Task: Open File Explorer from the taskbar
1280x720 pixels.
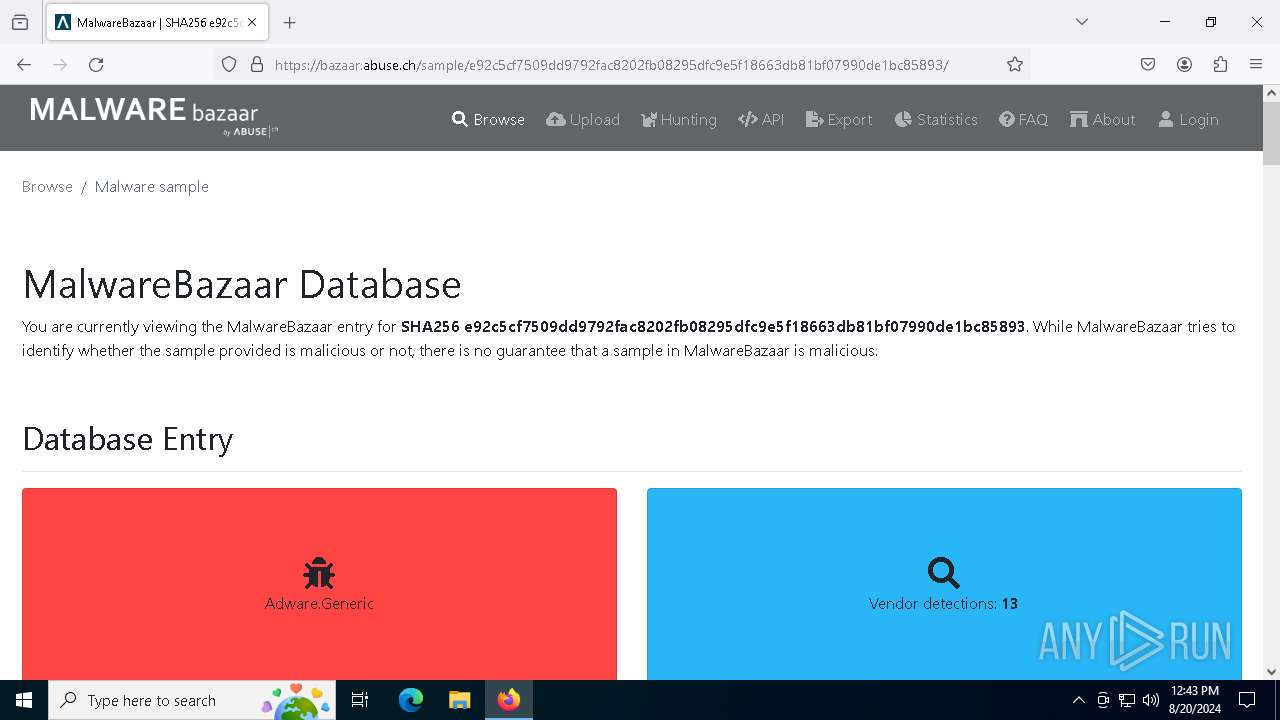Action: pyautogui.click(x=459, y=700)
